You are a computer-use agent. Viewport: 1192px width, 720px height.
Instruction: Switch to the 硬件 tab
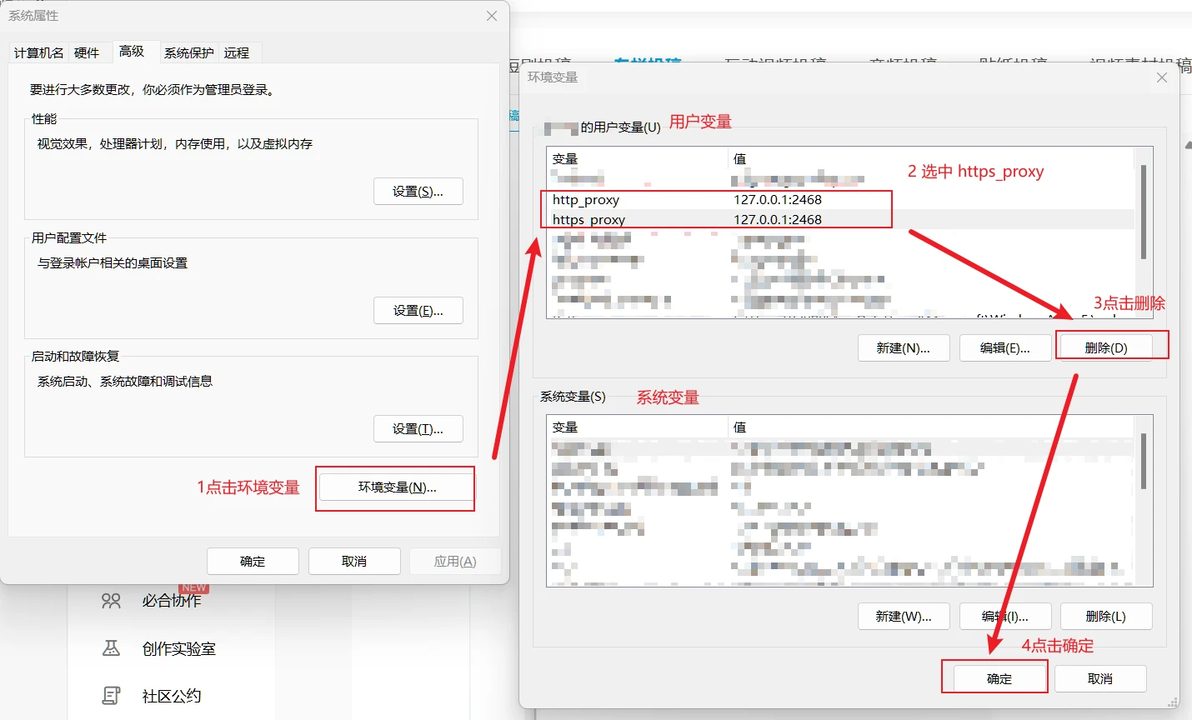(87, 52)
